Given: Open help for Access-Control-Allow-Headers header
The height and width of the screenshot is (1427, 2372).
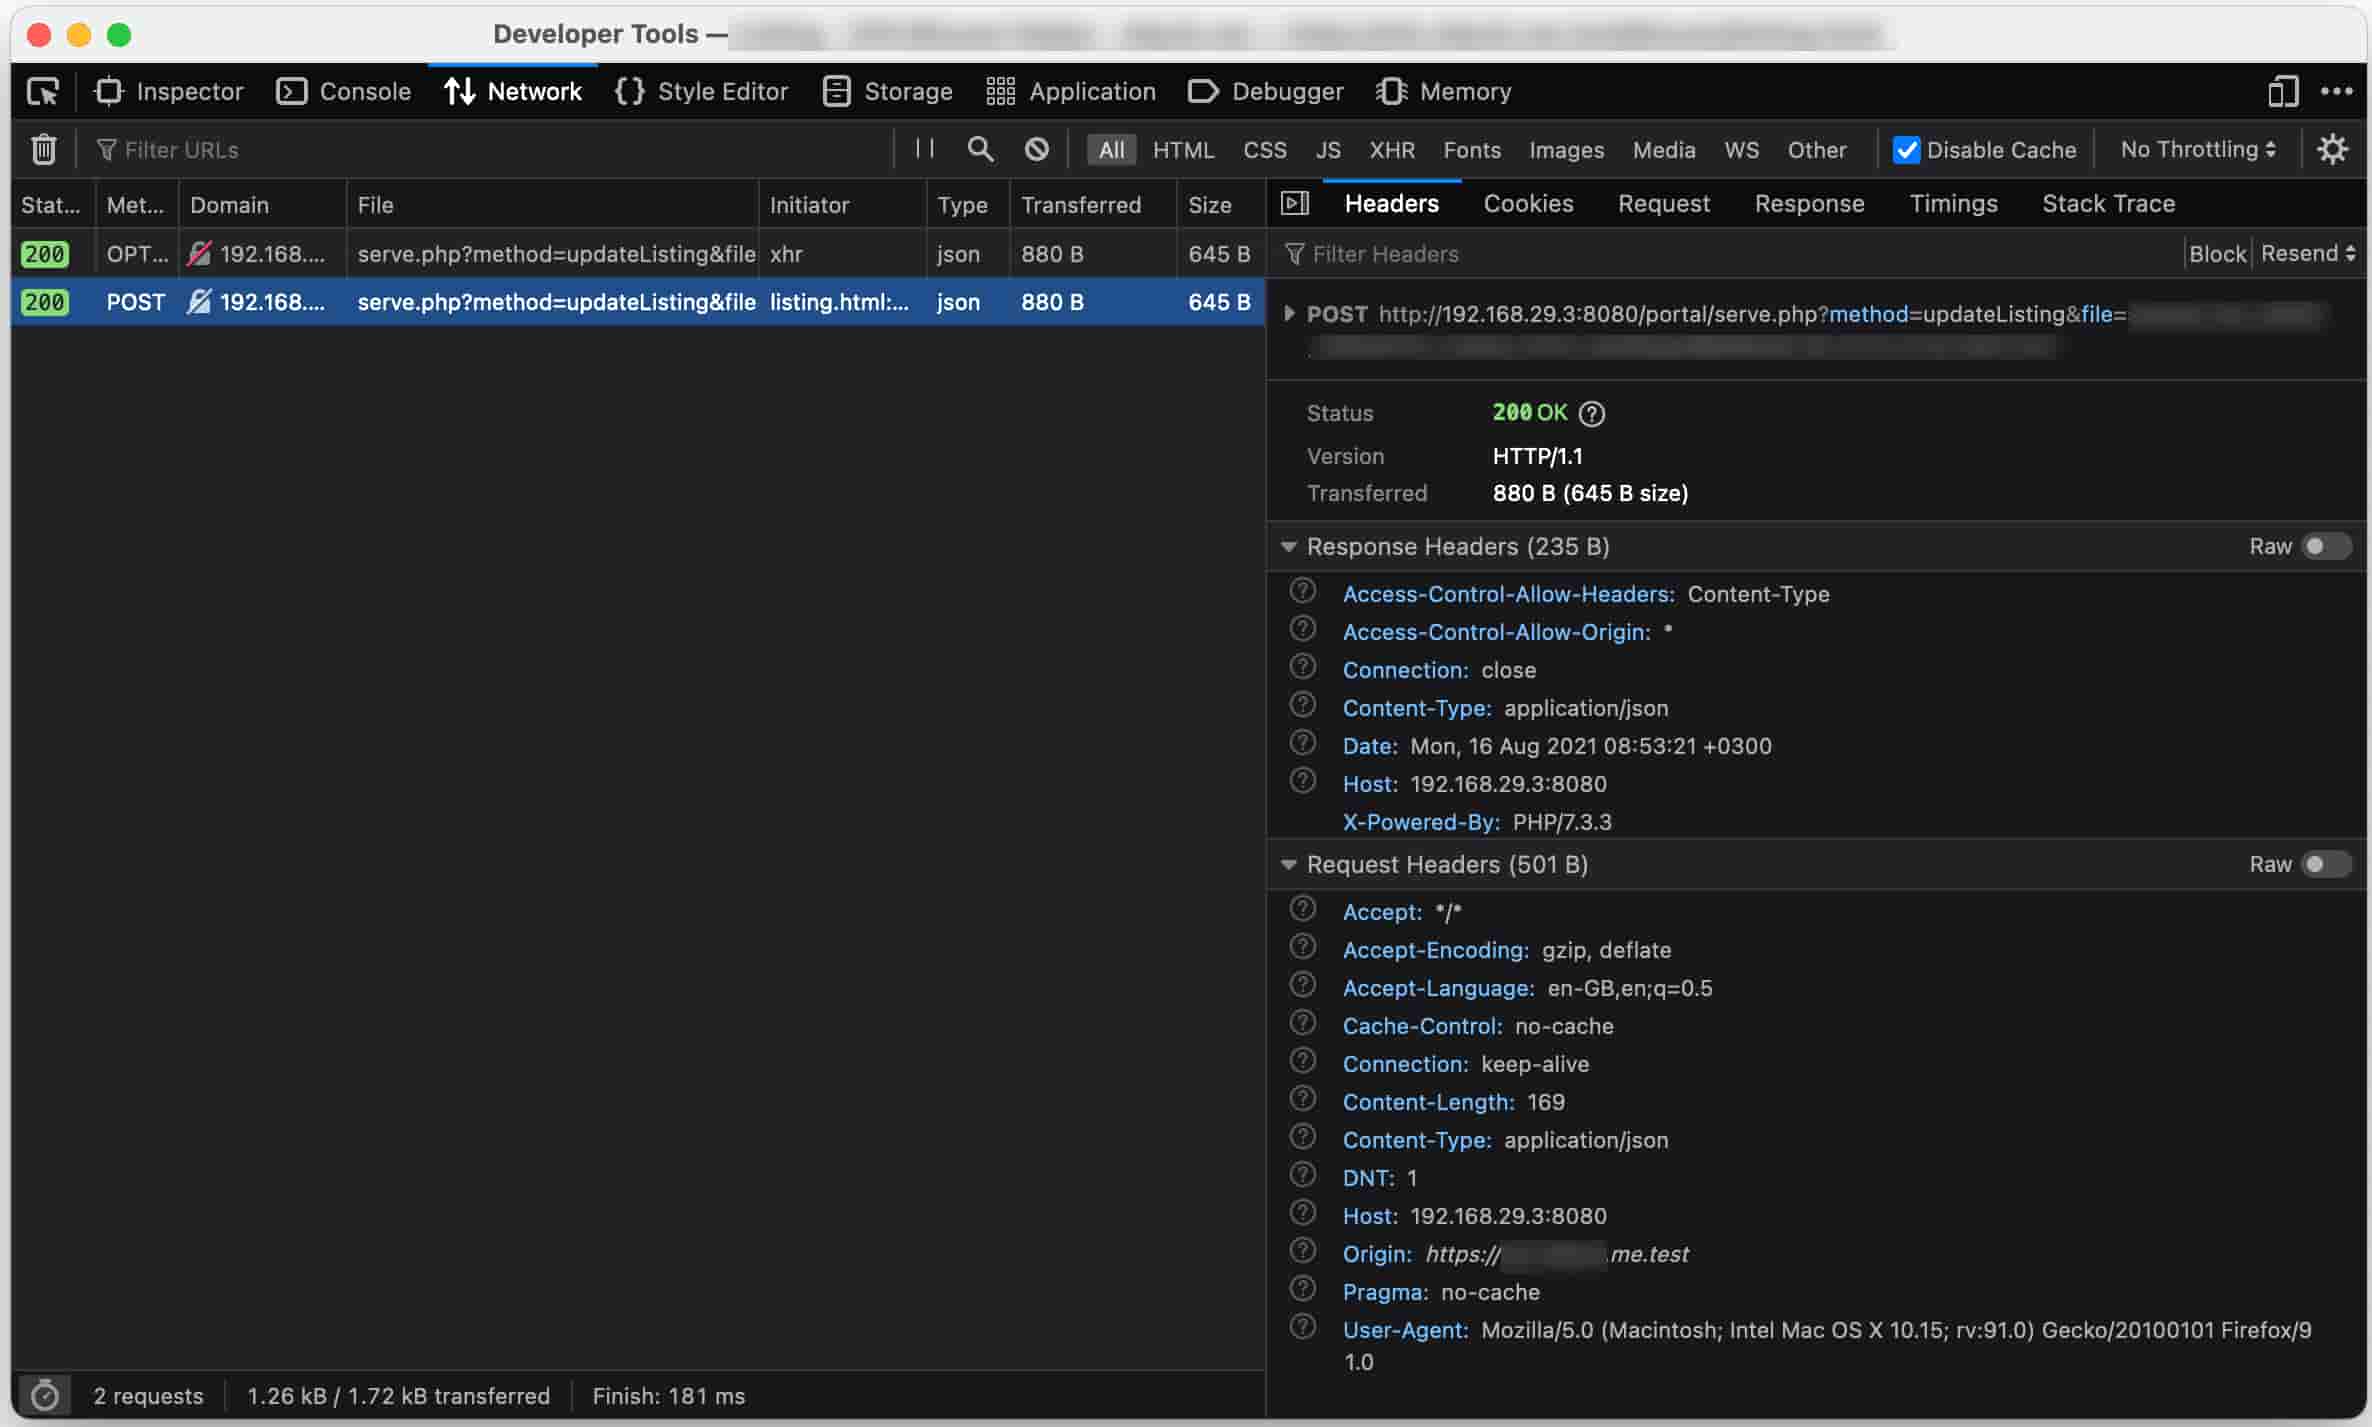Looking at the screenshot, I should 1302,591.
